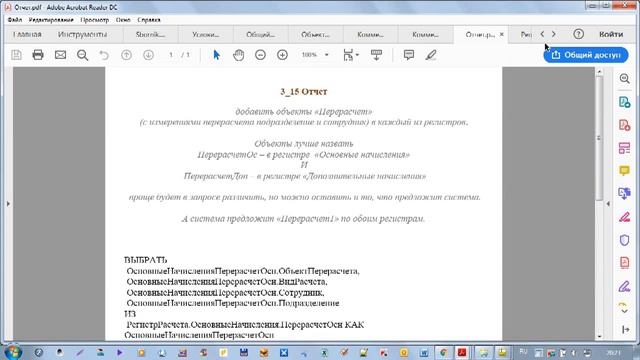Screen dimensions: 640x360
Task: Open the Окно menu
Action: [123, 20]
